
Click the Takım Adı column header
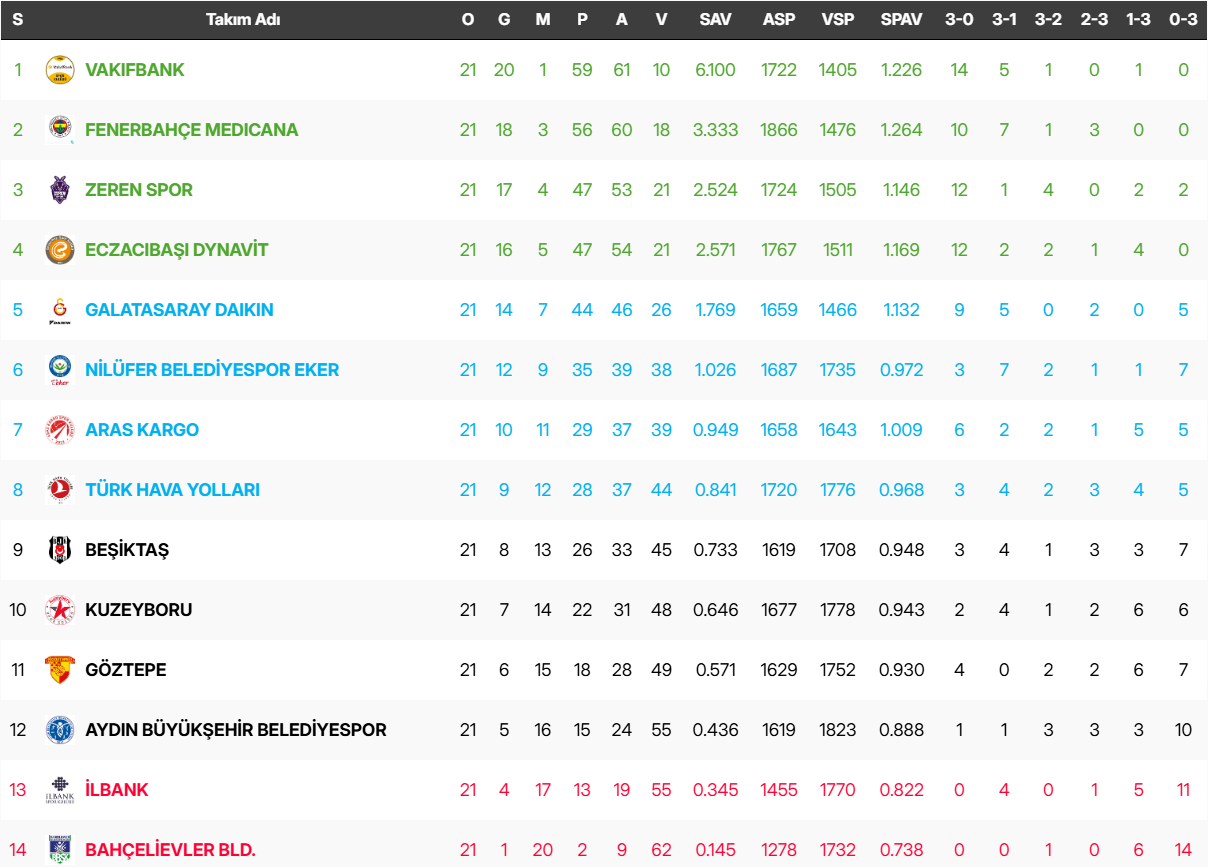[x=243, y=20]
